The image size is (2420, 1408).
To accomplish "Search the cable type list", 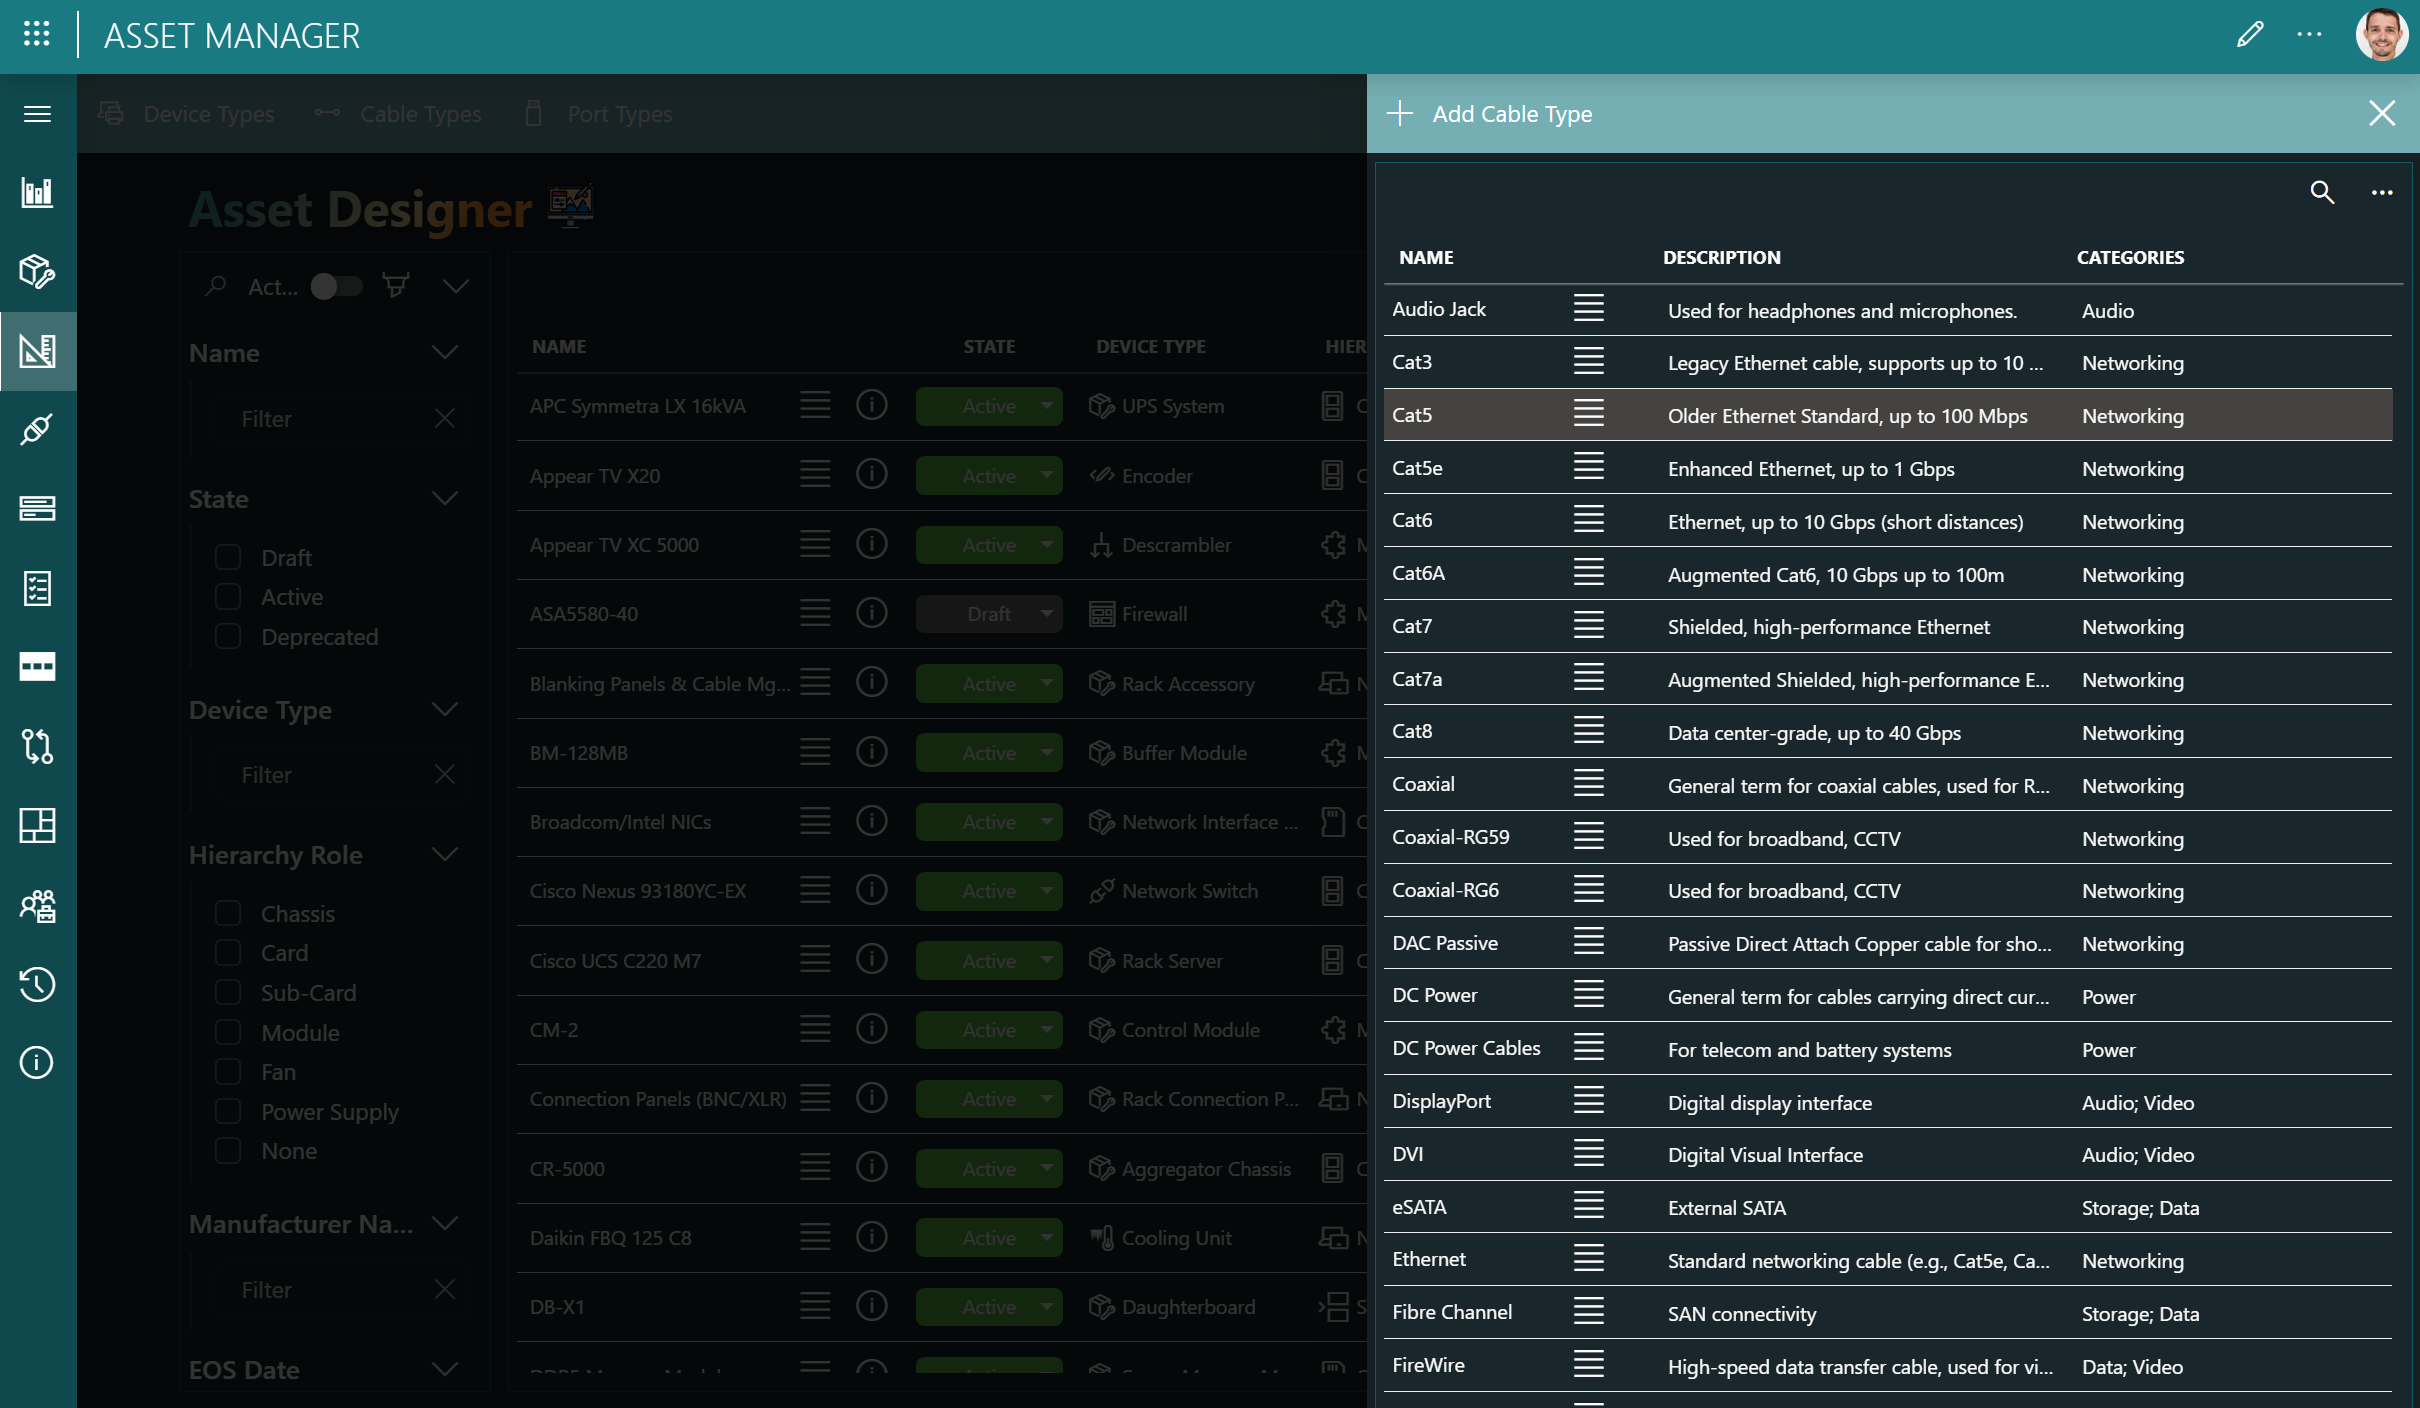I will click(2322, 192).
